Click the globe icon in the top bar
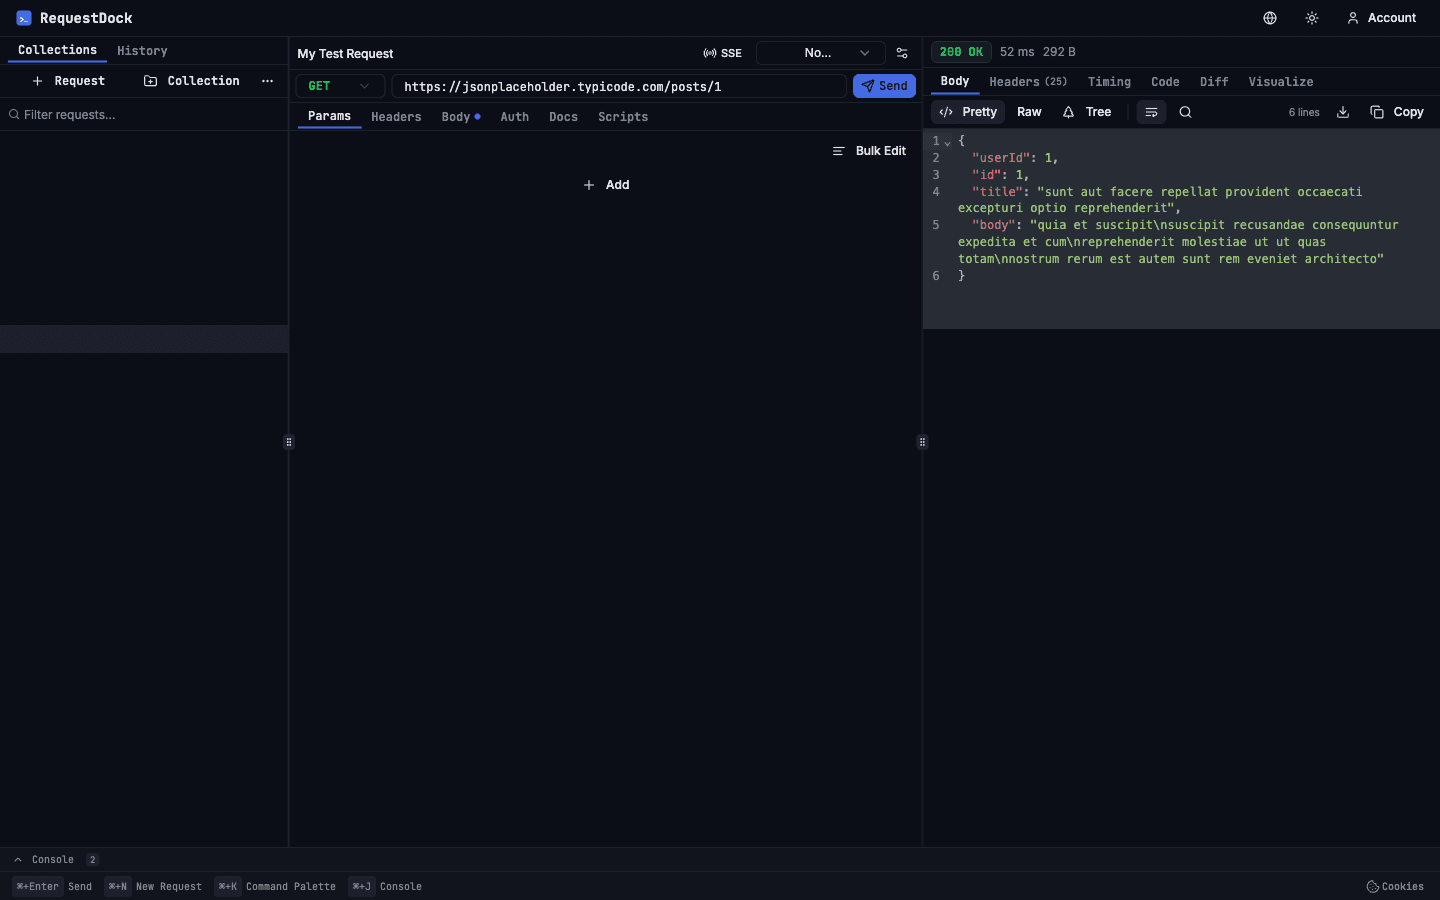 [x=1269, y=17]
